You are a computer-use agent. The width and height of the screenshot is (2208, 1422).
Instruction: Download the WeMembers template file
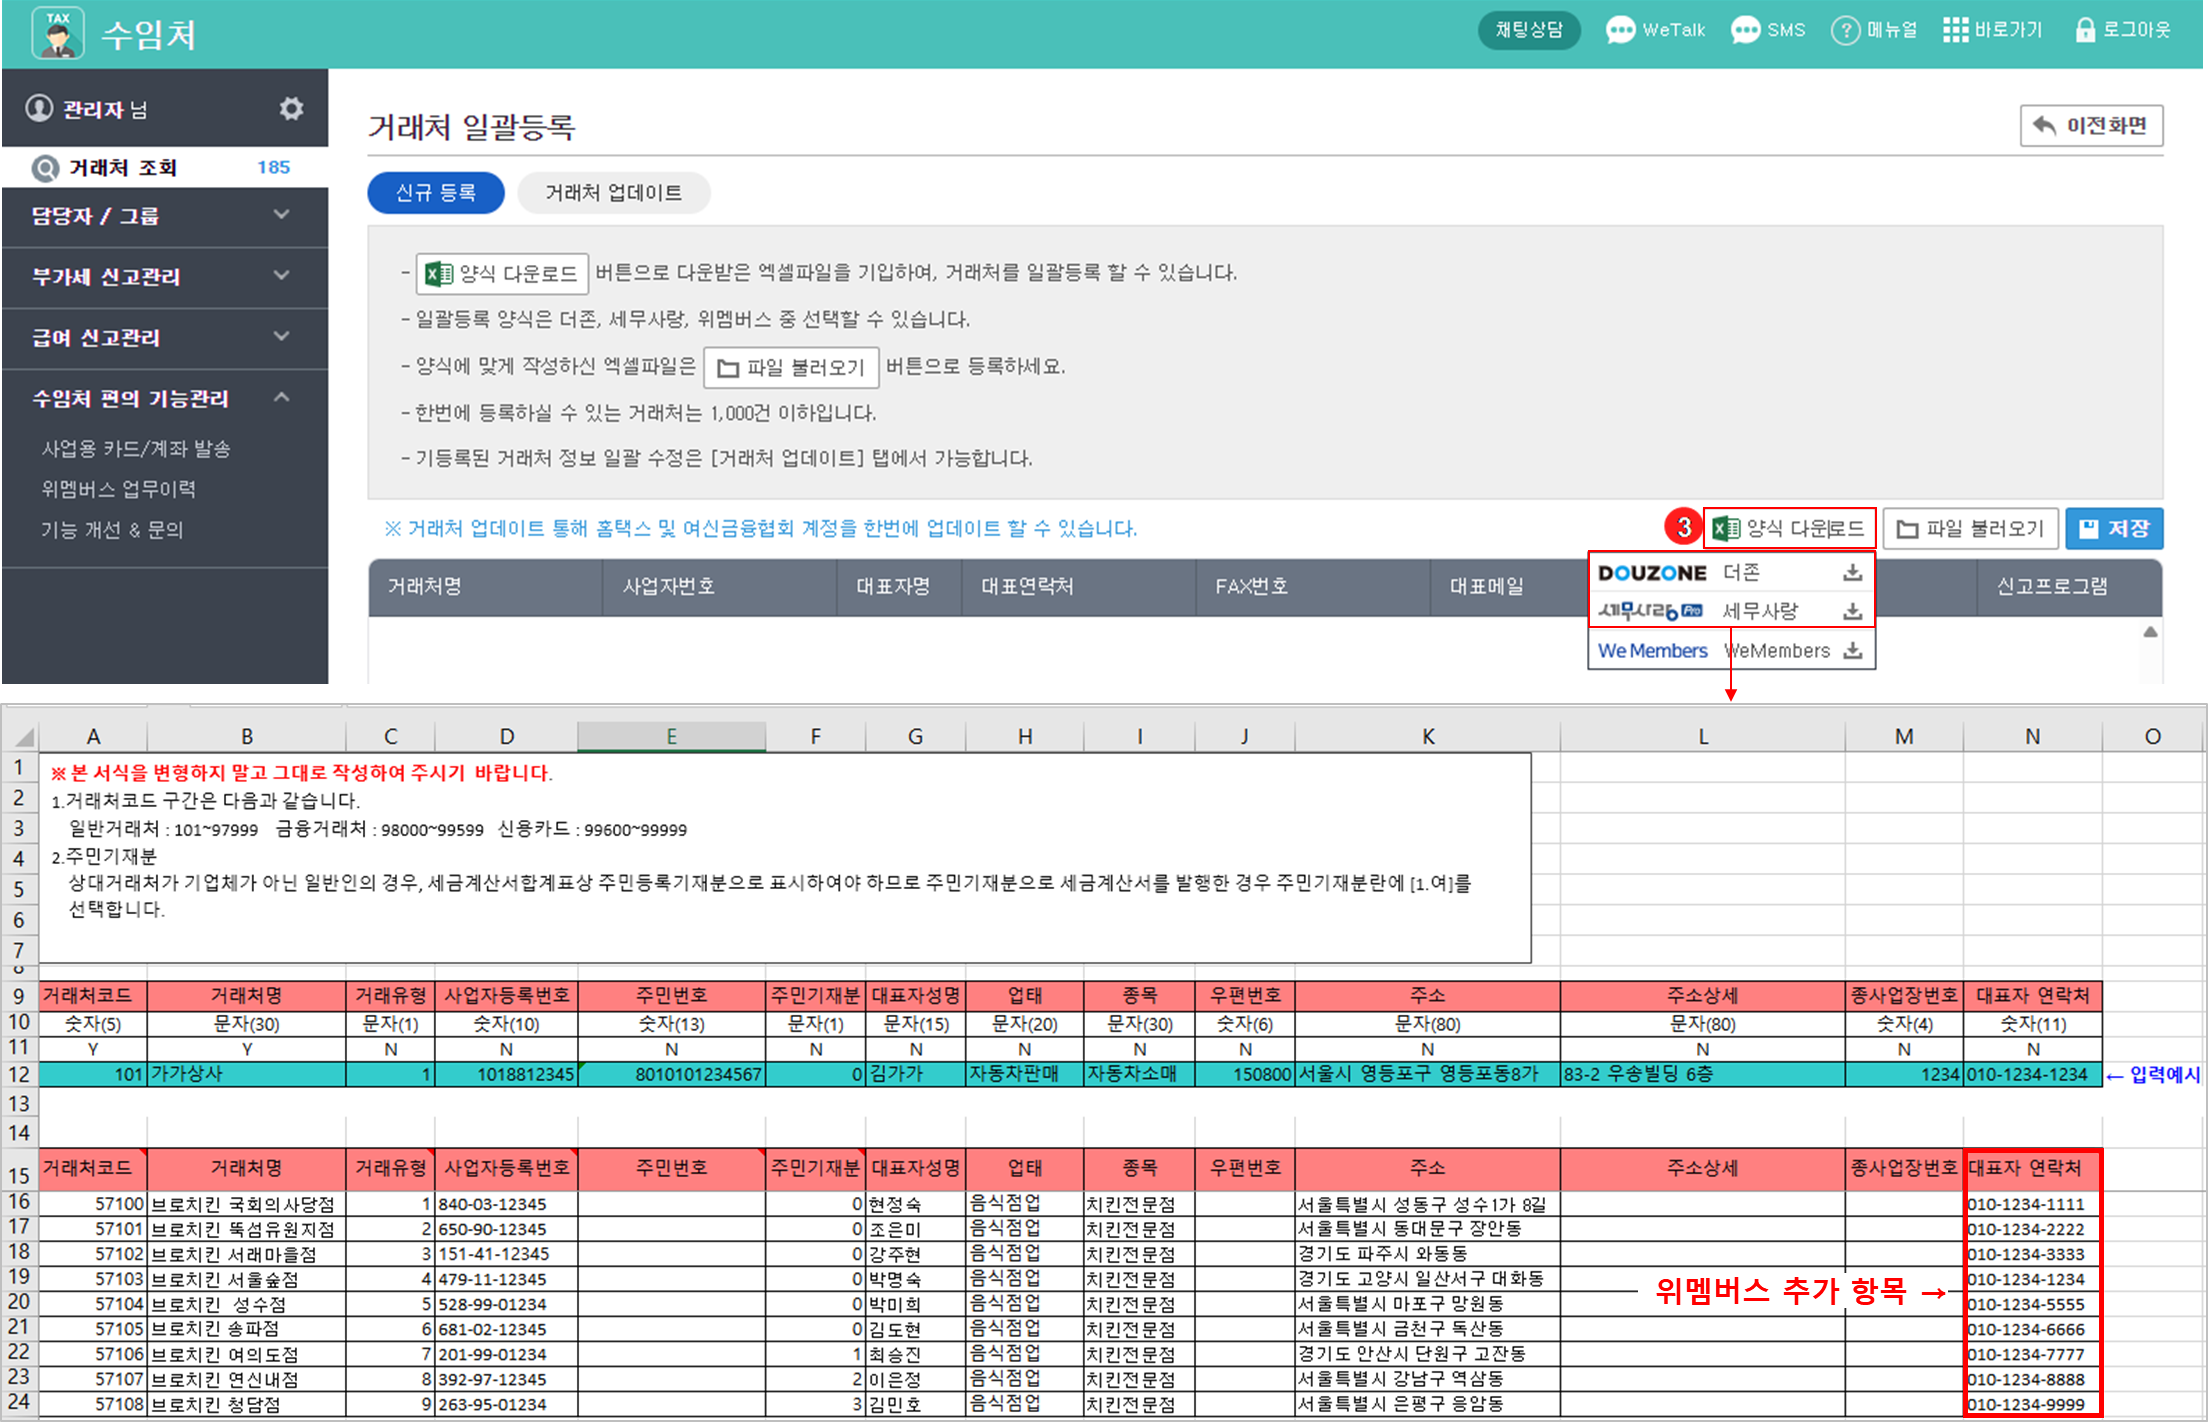pyautogui.click(x=1852, y=651)
